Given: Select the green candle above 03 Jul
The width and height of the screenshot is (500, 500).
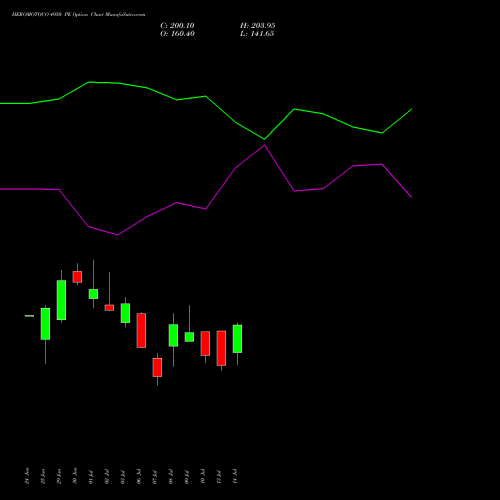Looking at the screenshot, I should (125, 313).
